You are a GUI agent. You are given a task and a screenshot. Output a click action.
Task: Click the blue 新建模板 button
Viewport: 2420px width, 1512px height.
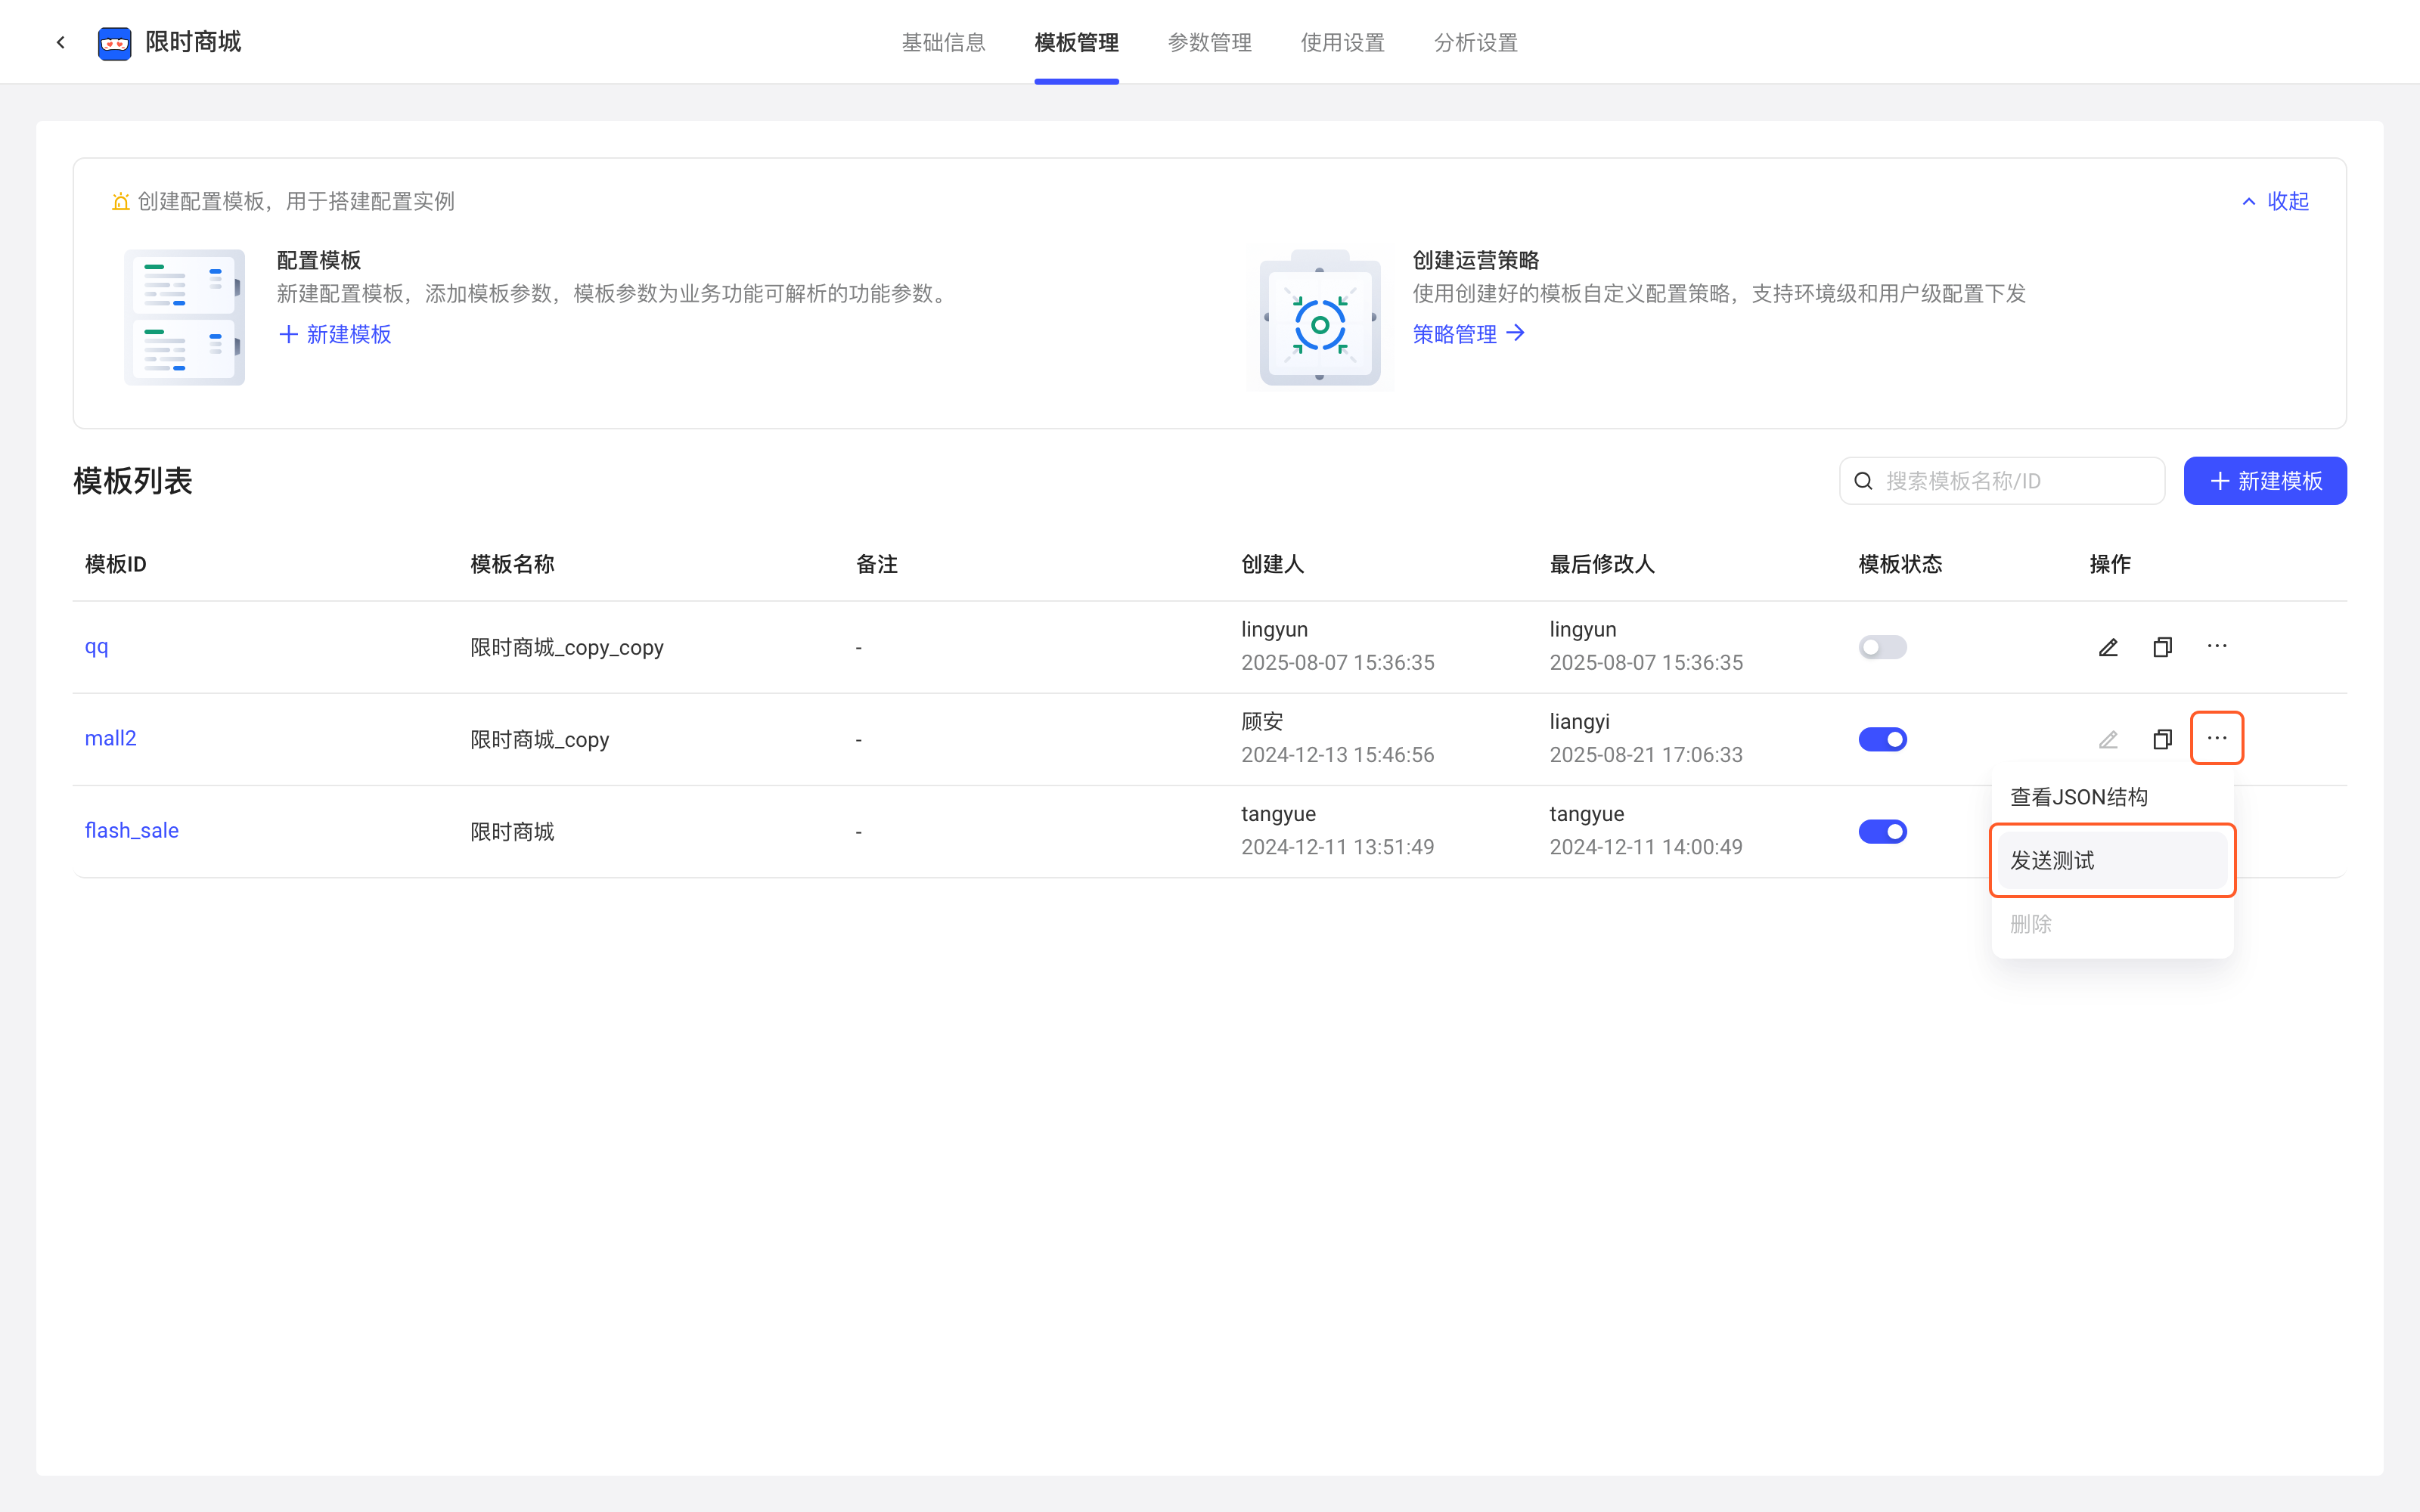pos(2264,481)
